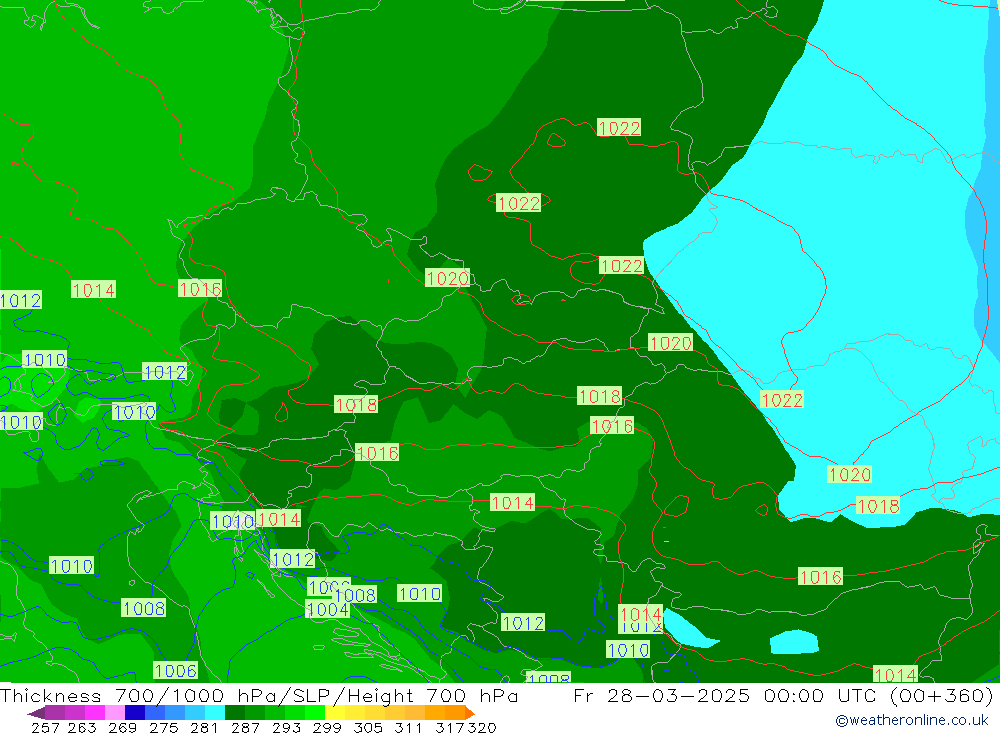The height and width of the screenshot is (733, 1000).
Task: Click the red 1022 label enclosed by an oval contour
Action: click(518, 203)
